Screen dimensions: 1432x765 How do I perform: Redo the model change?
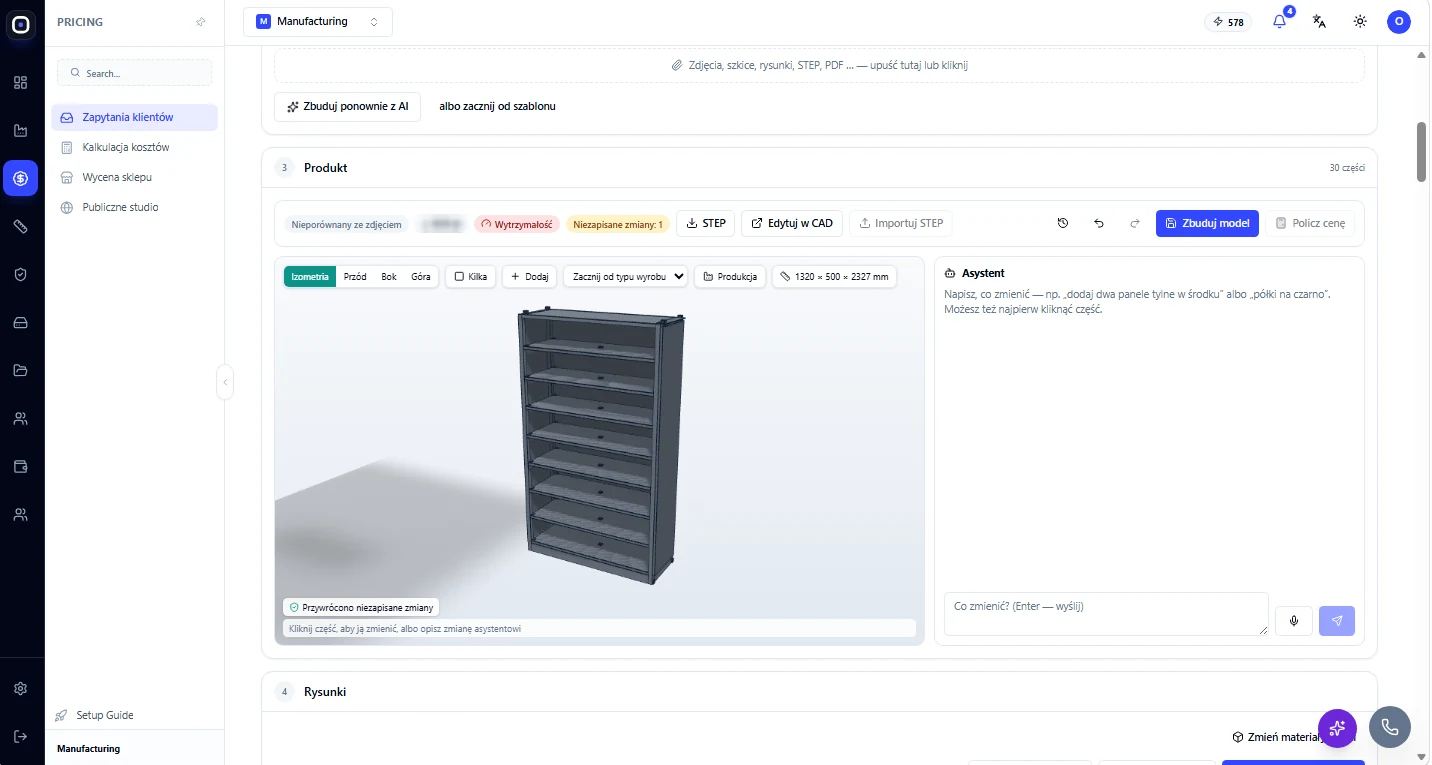click(x=1135, y=223)
